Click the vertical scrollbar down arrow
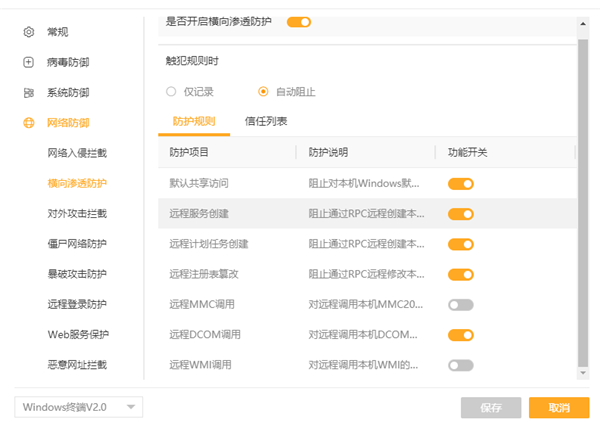Screen dimensions: 600x422 point(584,373)
